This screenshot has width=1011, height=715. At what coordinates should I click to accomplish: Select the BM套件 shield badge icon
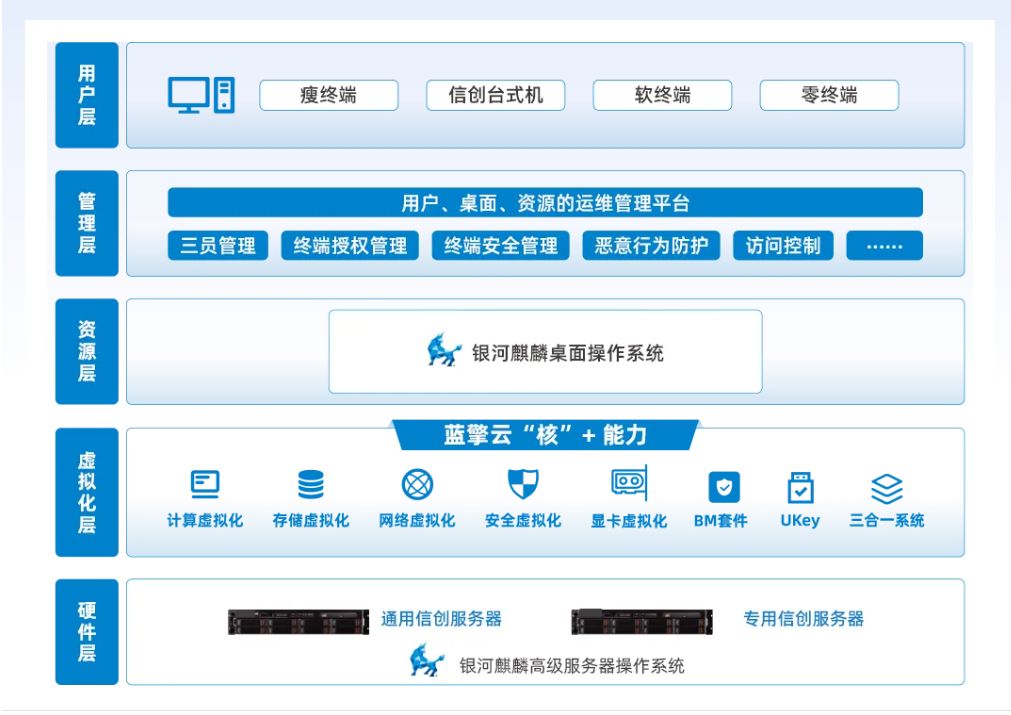click(723, 487)
